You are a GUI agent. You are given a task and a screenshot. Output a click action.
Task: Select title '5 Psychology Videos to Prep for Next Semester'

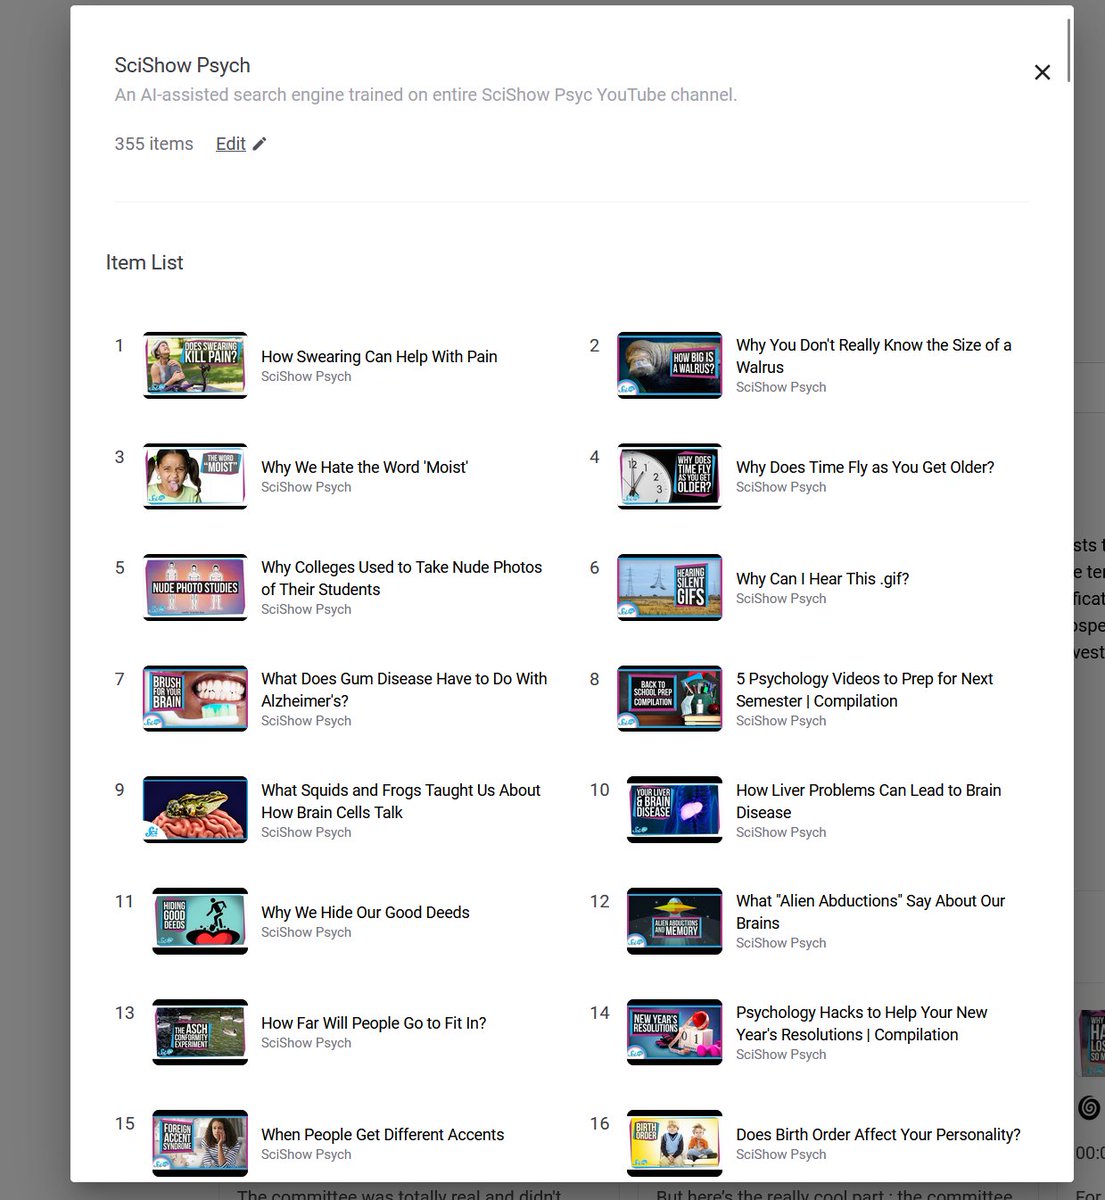864,689
